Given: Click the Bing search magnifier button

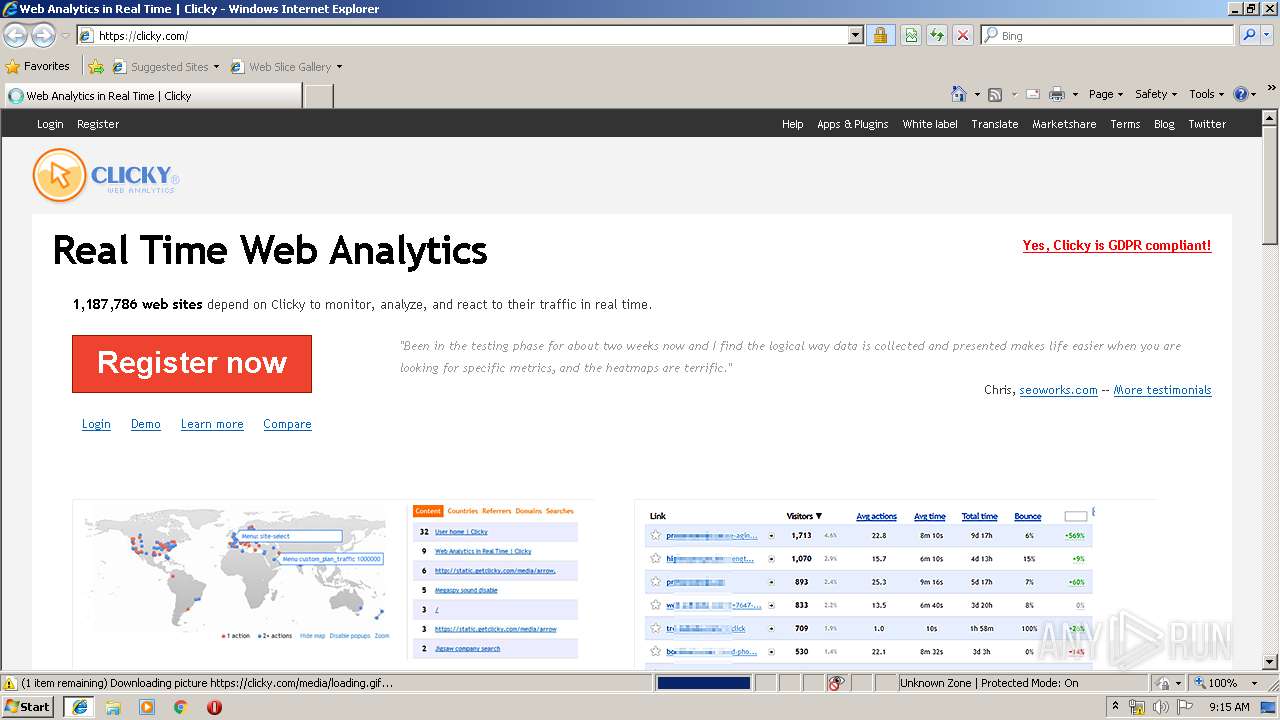Looking at the screenshot, I should tap(1249, 35).
